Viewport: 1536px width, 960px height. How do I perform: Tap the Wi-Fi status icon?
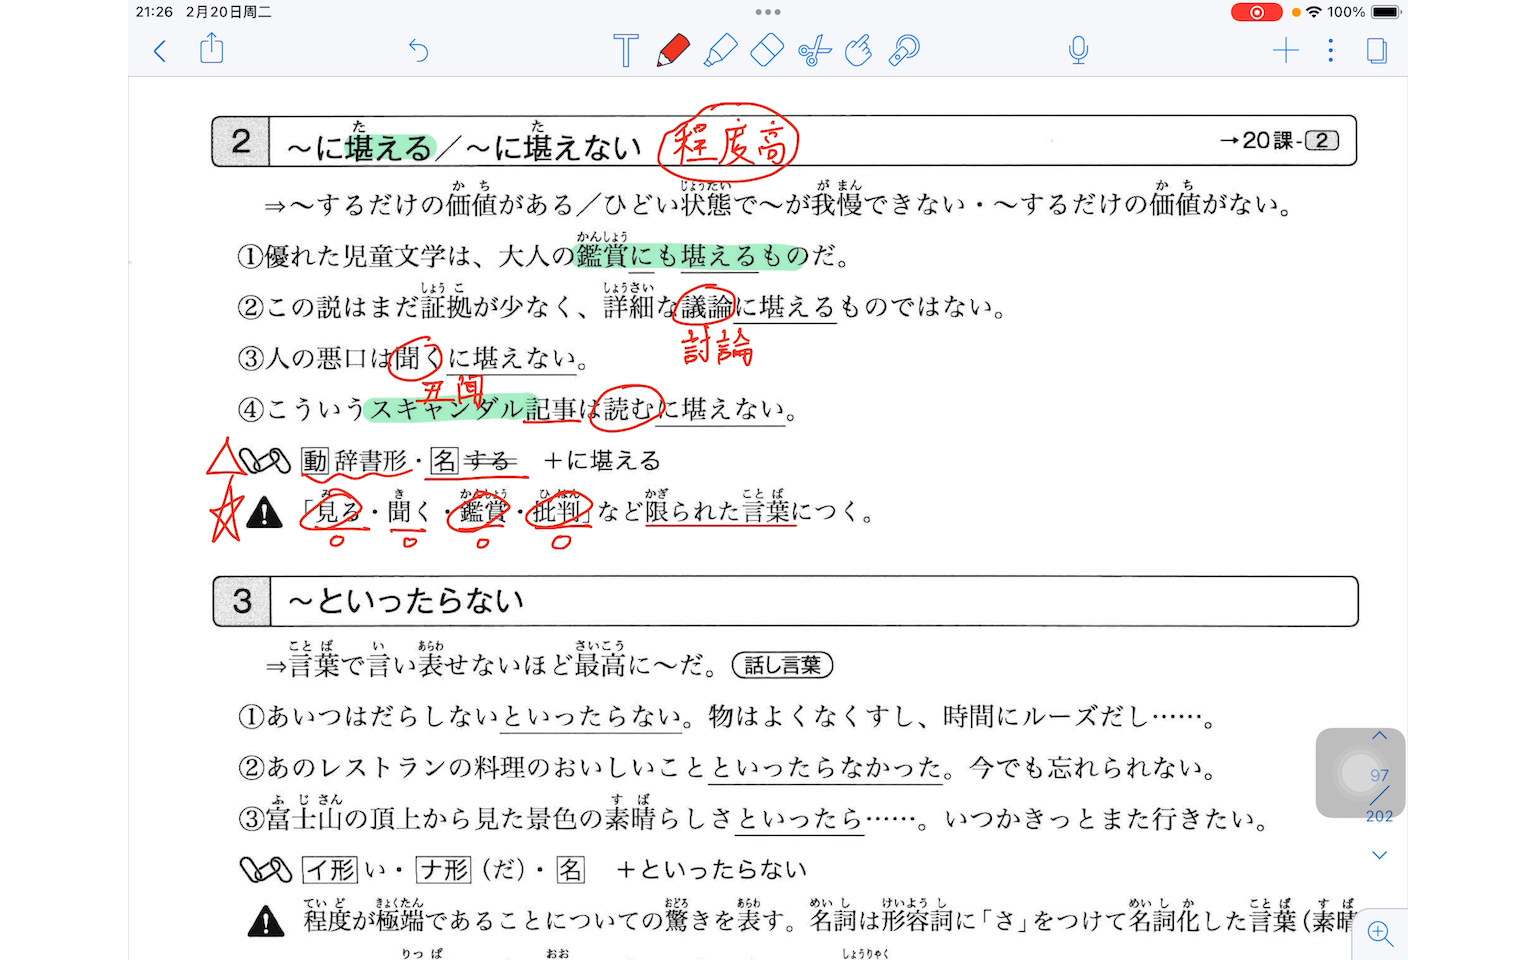point(1314,12)
